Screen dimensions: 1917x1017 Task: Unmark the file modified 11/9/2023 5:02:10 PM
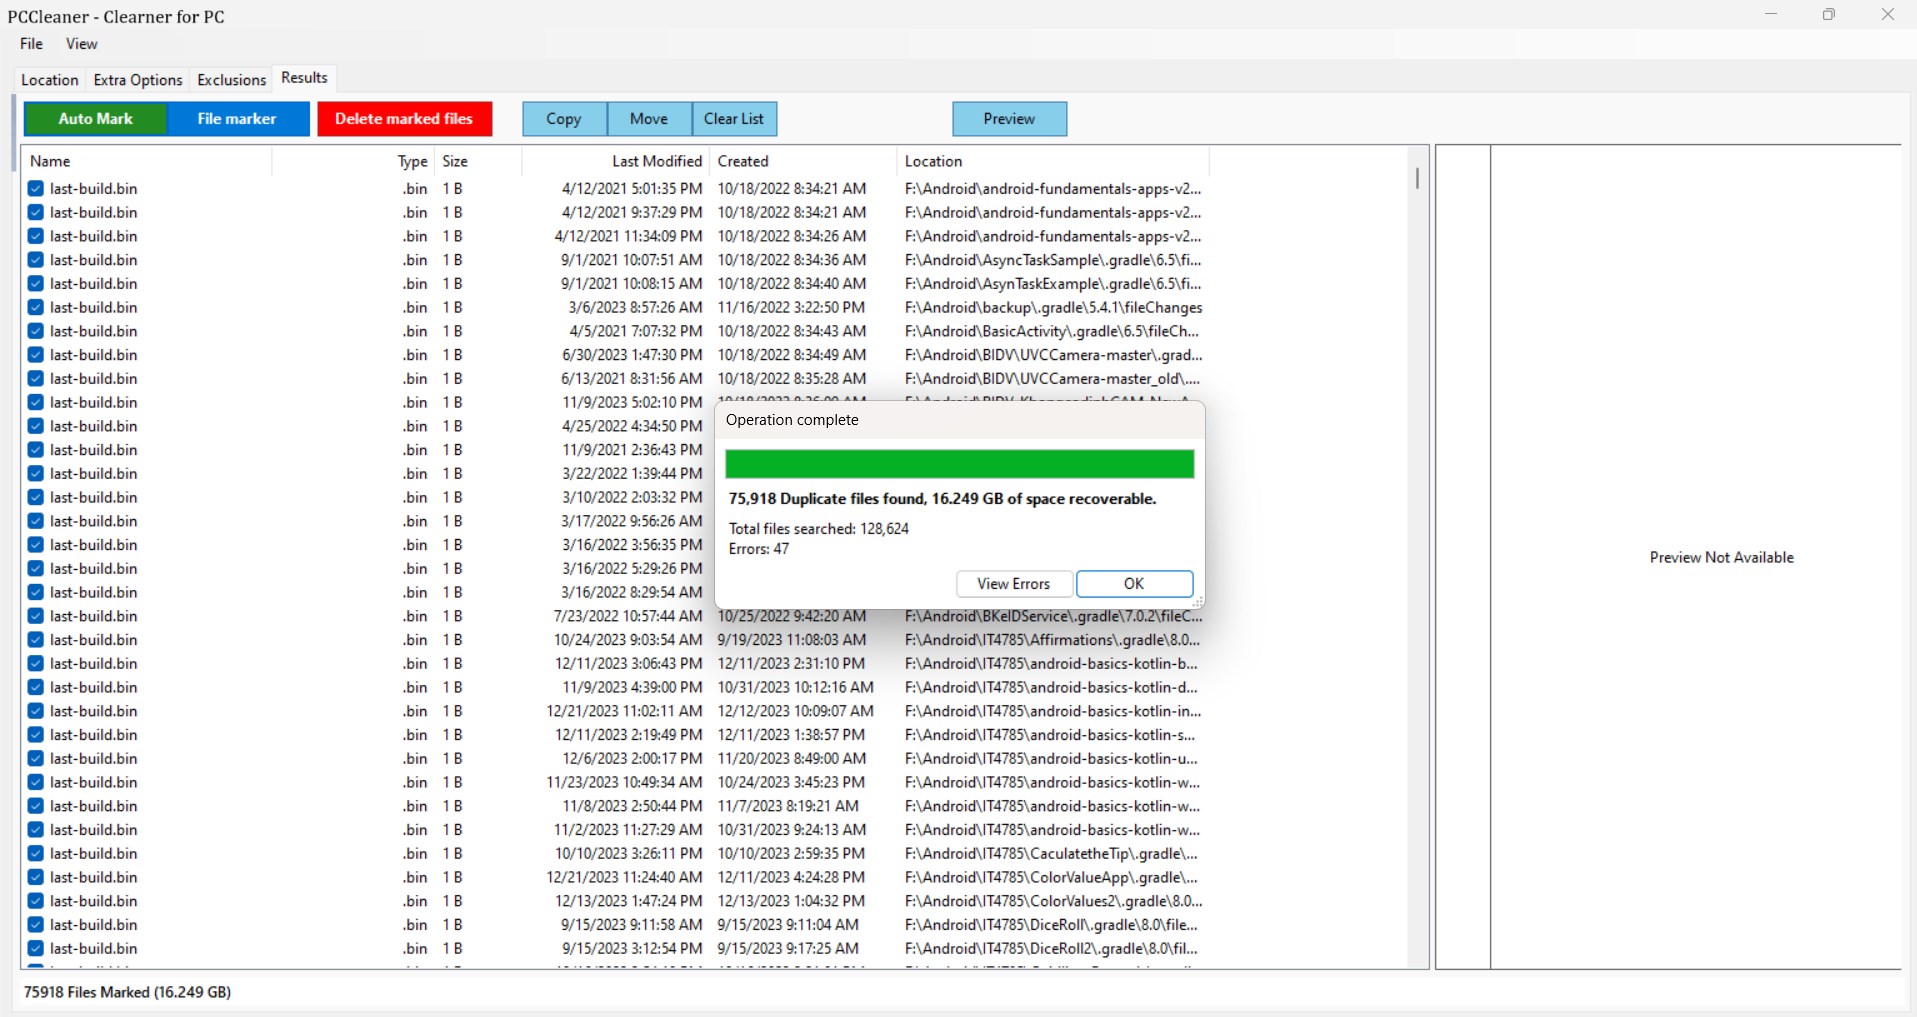(x=36, y=403)
